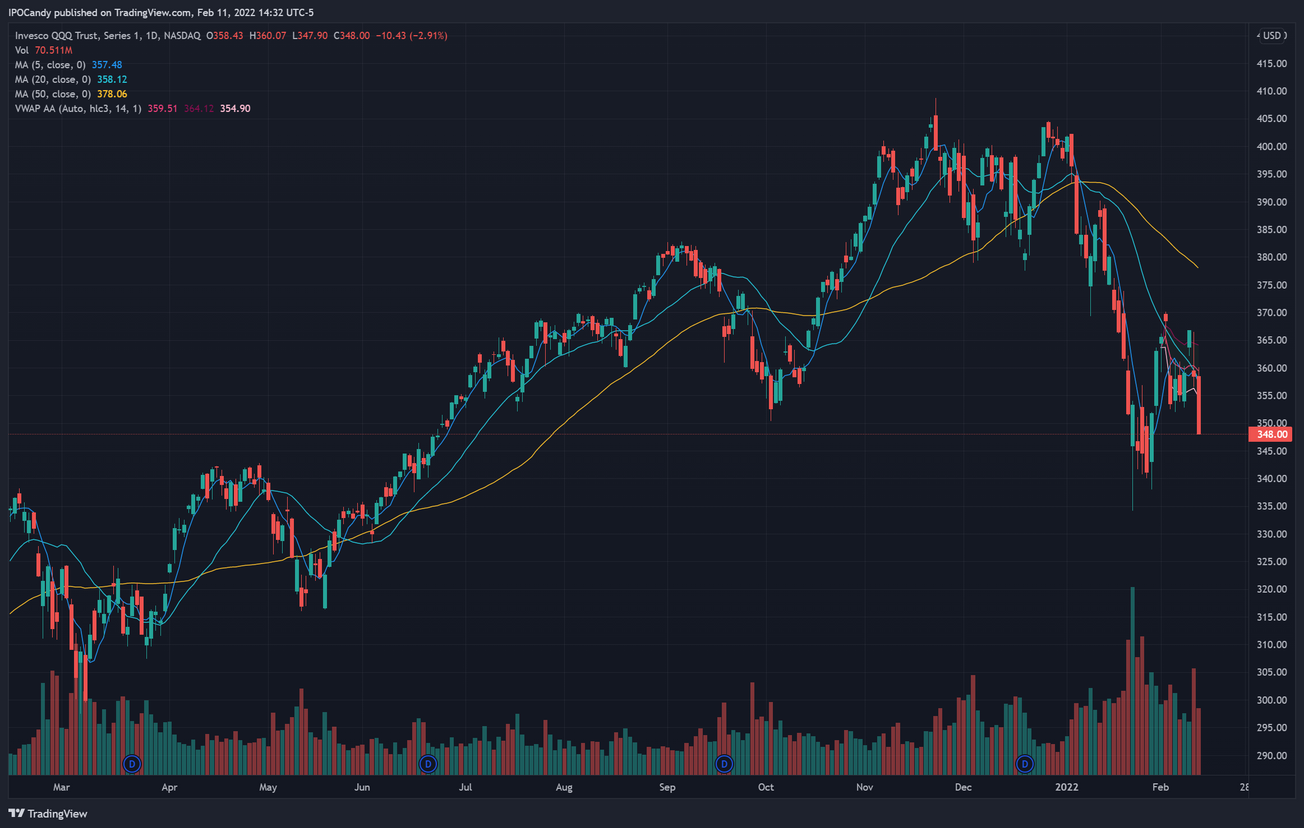The width and height of the screenshot is (1304, 828).
Task: Click the Feb label on the time axis
Action: tap(1159, 788)
